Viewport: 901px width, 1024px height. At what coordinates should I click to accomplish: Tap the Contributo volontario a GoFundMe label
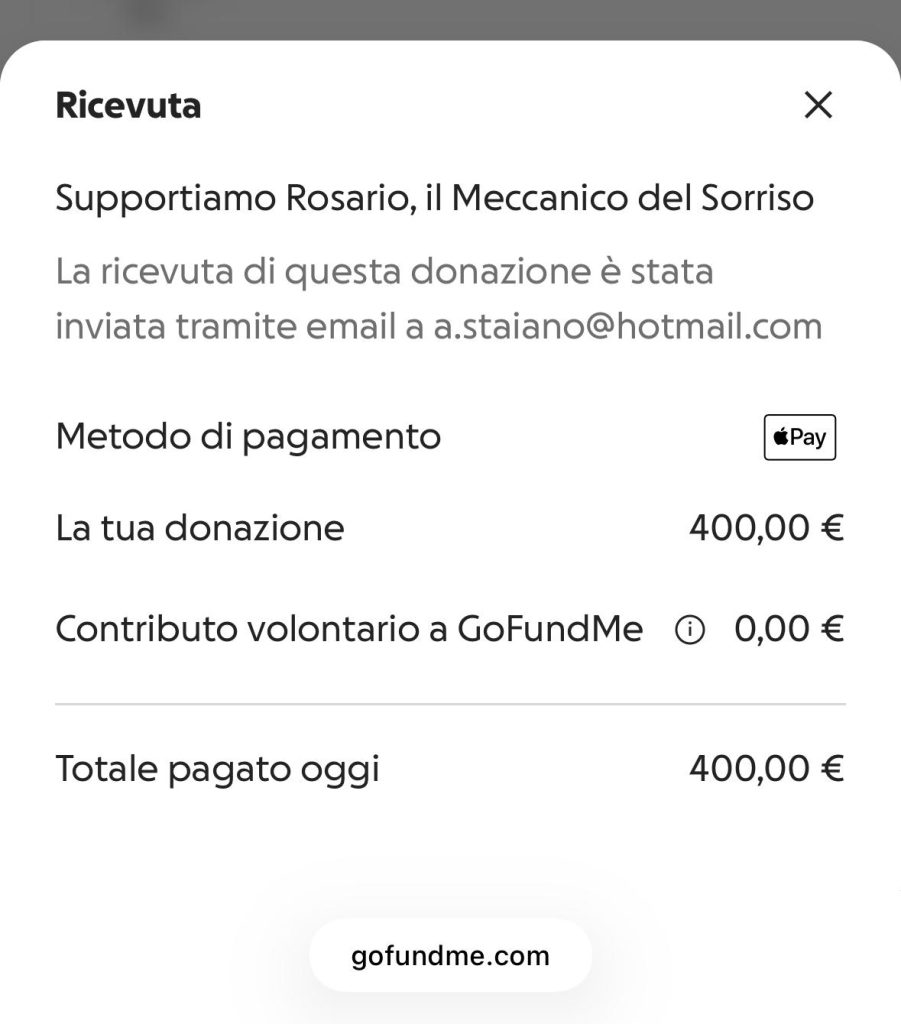349,629
